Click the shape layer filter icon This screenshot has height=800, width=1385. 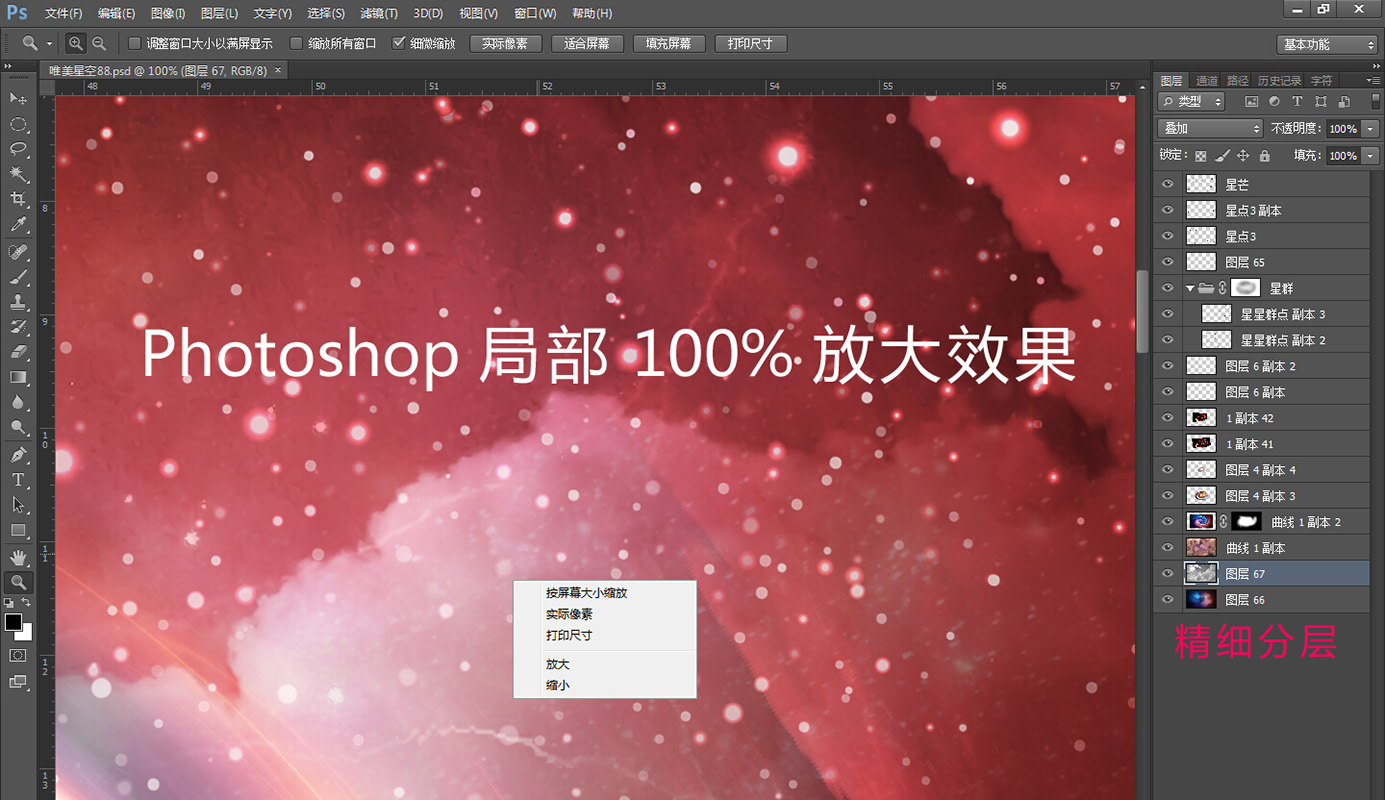tap(1321, 102)
